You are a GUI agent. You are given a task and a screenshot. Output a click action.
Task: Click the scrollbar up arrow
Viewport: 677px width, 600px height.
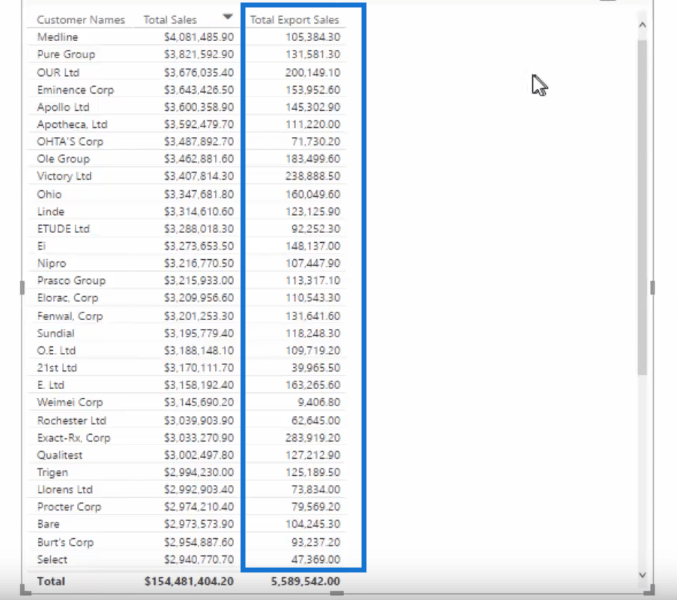click(x=642, y=25)
